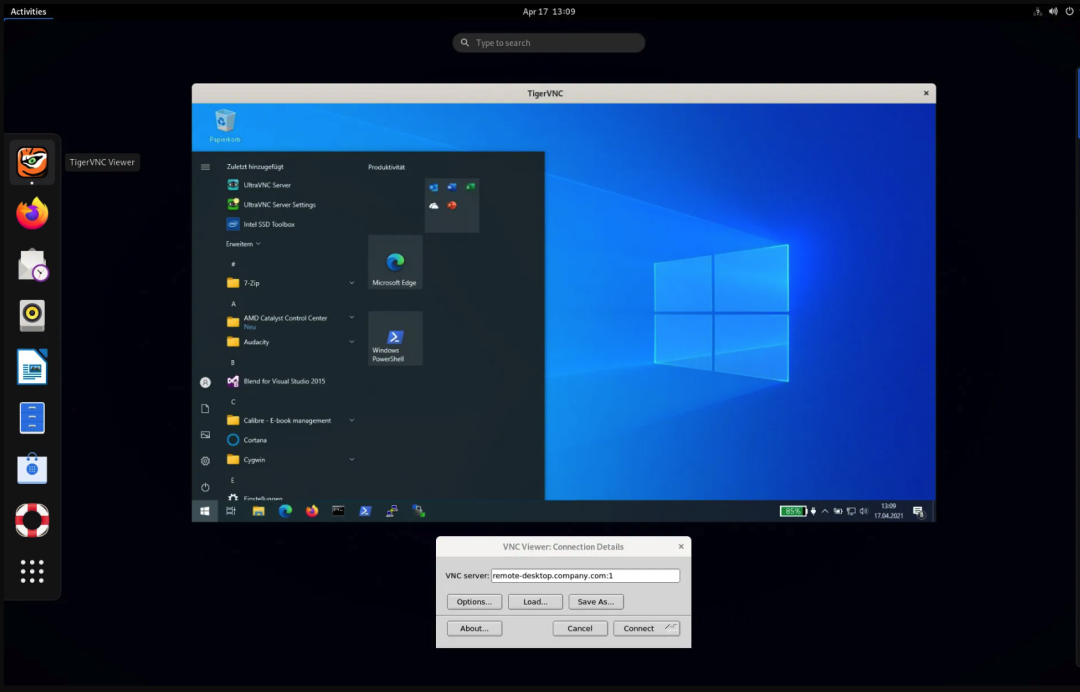Open Firefox from the GNOME dock

click(x=32, y=213)
